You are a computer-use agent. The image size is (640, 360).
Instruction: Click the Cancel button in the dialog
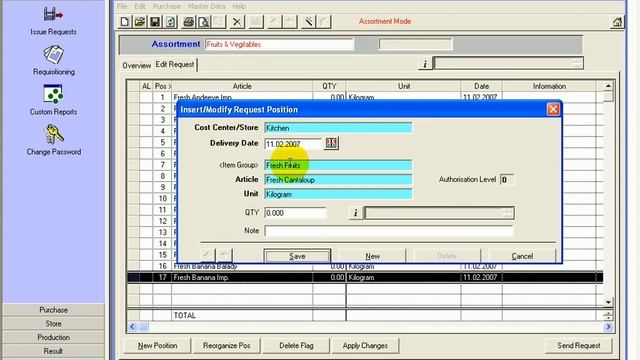click(x=522, y=256)
